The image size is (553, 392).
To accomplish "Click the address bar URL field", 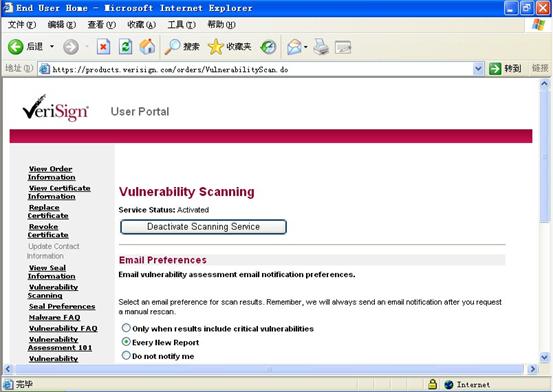I will (x=261, y=69).
